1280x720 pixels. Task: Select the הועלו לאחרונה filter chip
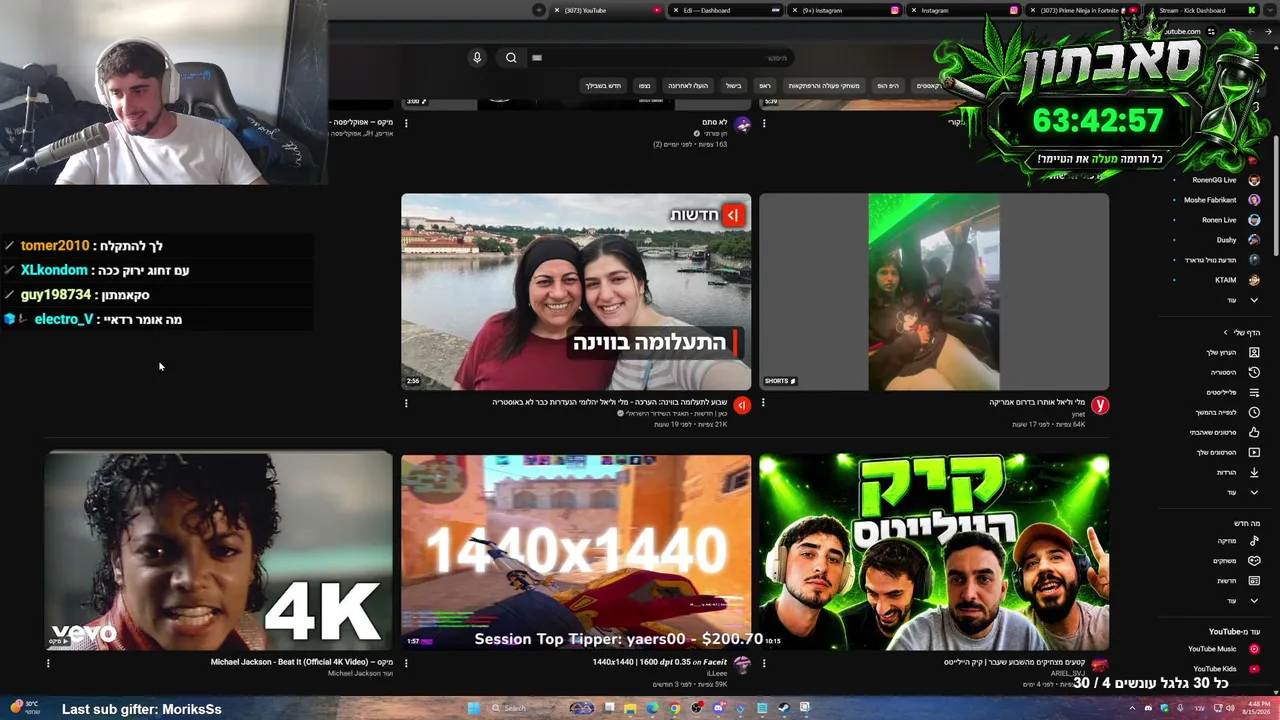[688, 86]
